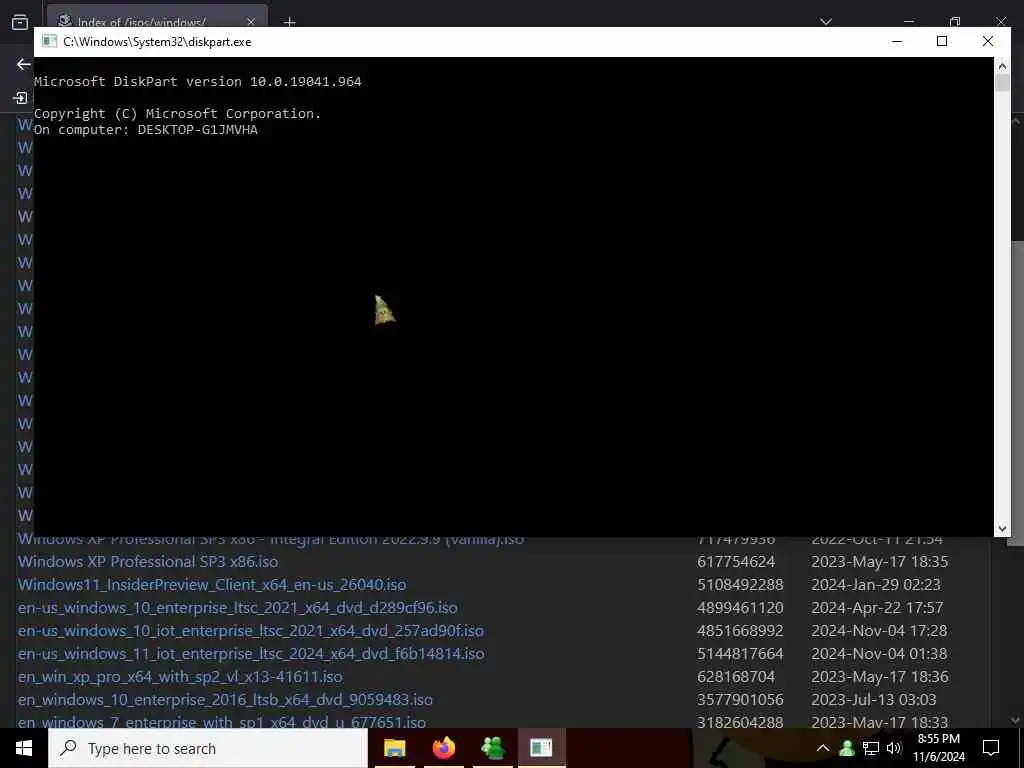Open en_windows_7_enterprise_with_sp1 iso link

222,722
